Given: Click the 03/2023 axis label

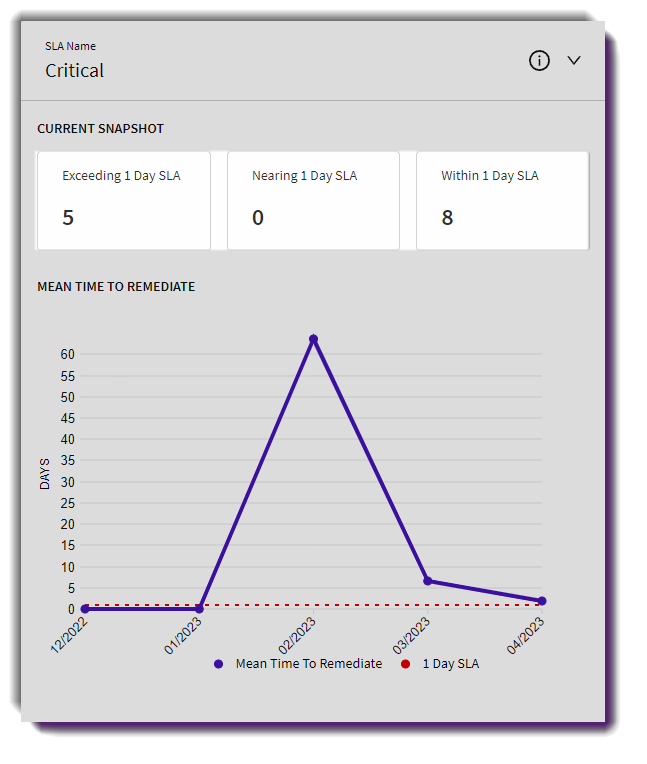Looking at the screenshot, I should (411, 635).
